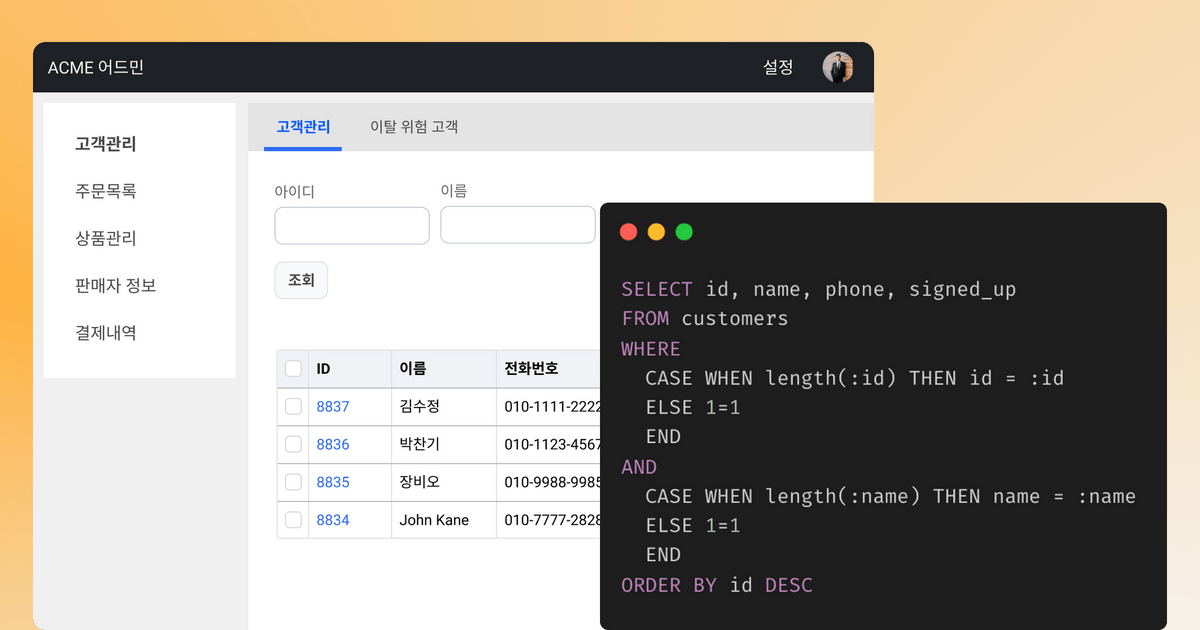Check the row checkbox for 김수정
The width and height of the screenshot is (1200, 630).
[x=293, y=406]
